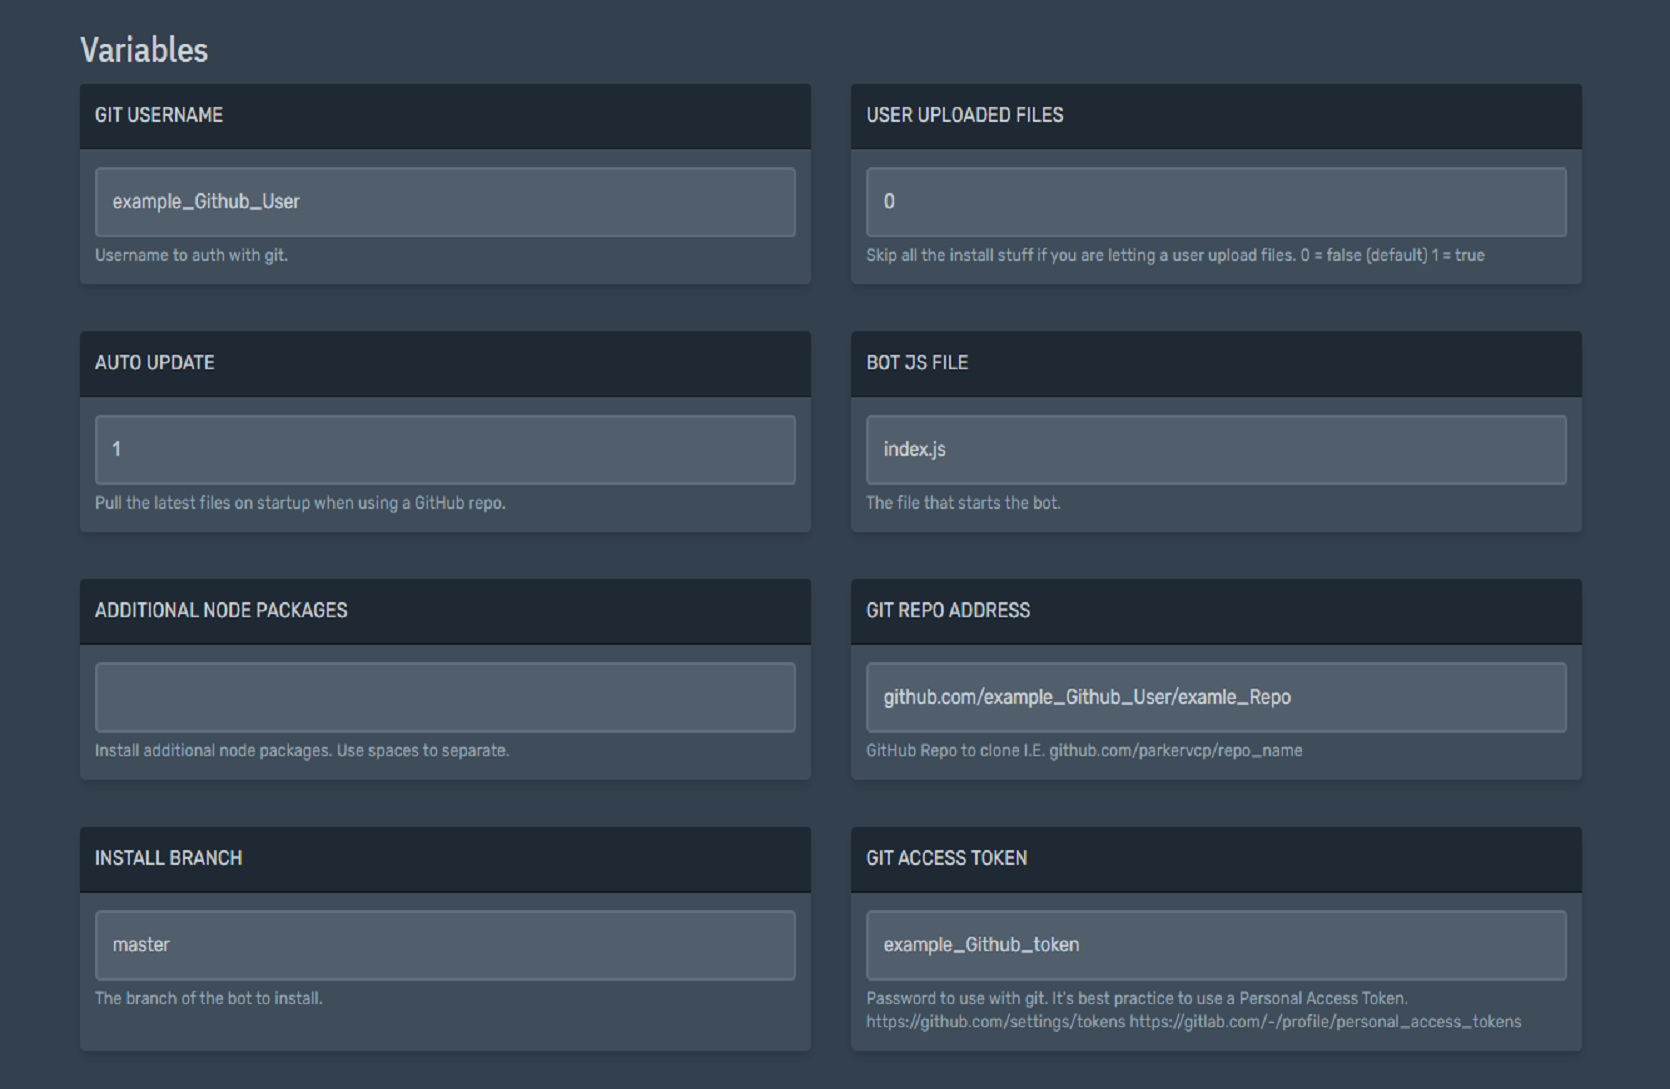1670x1089 pixels.
Task: Click the GitHub repo clone hint text
Action: [1082, 750]
